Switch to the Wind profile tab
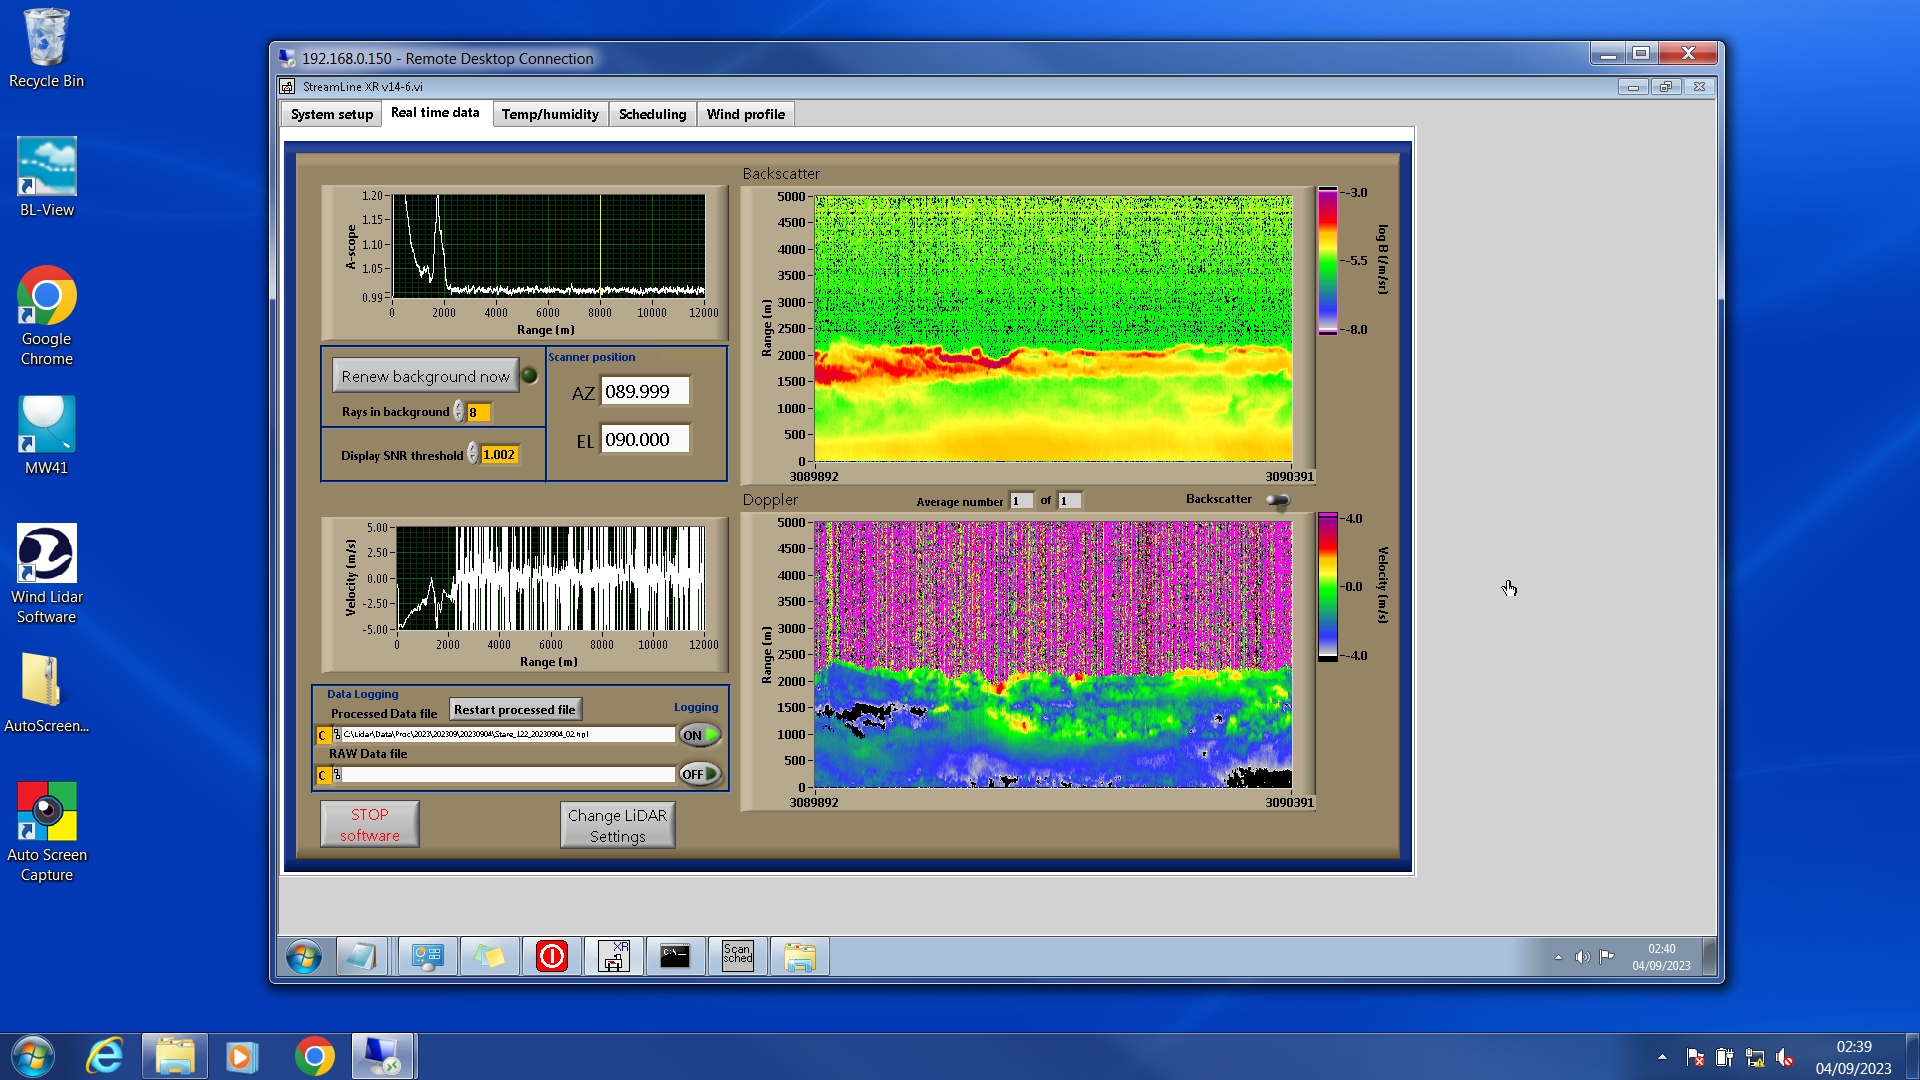The width and height of the screenshot is (1920, 1080). click(x=745, y=114)
